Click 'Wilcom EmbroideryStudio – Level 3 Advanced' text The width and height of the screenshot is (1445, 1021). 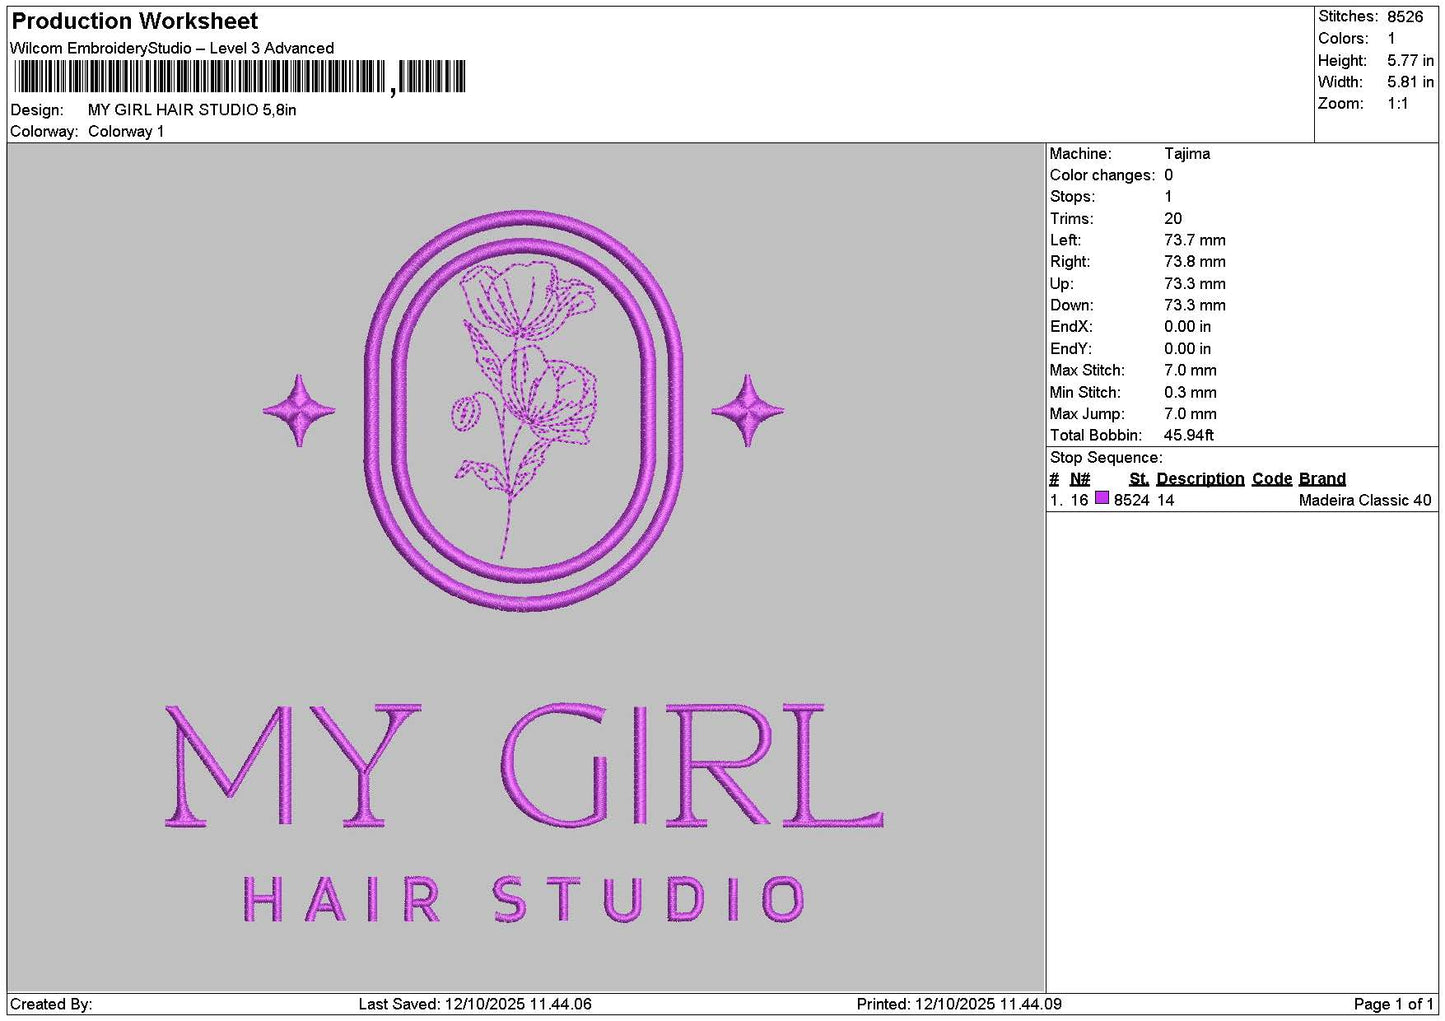pos(172,48)
